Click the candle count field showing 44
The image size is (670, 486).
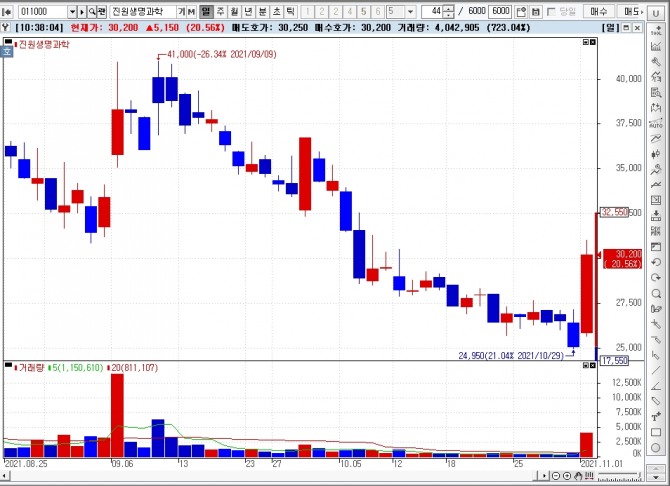pyautogui.click(x=432, y=12)
